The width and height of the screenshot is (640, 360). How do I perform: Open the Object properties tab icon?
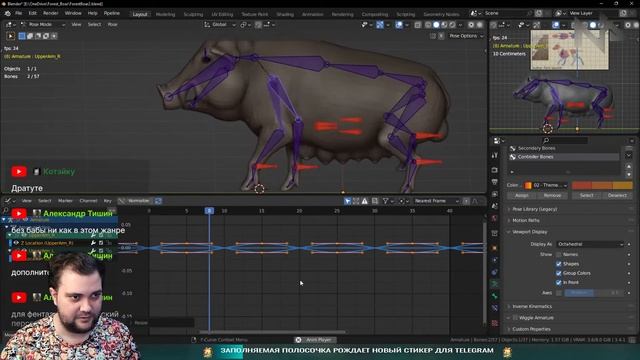(495, 248)
